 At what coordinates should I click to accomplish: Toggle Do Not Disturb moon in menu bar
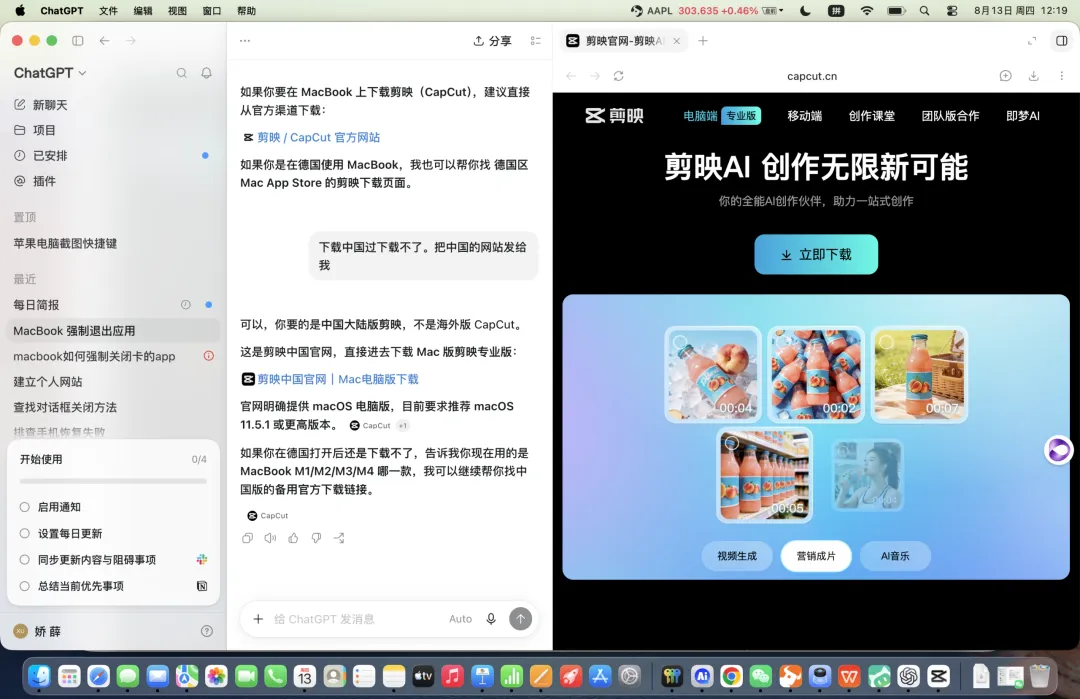805,11
